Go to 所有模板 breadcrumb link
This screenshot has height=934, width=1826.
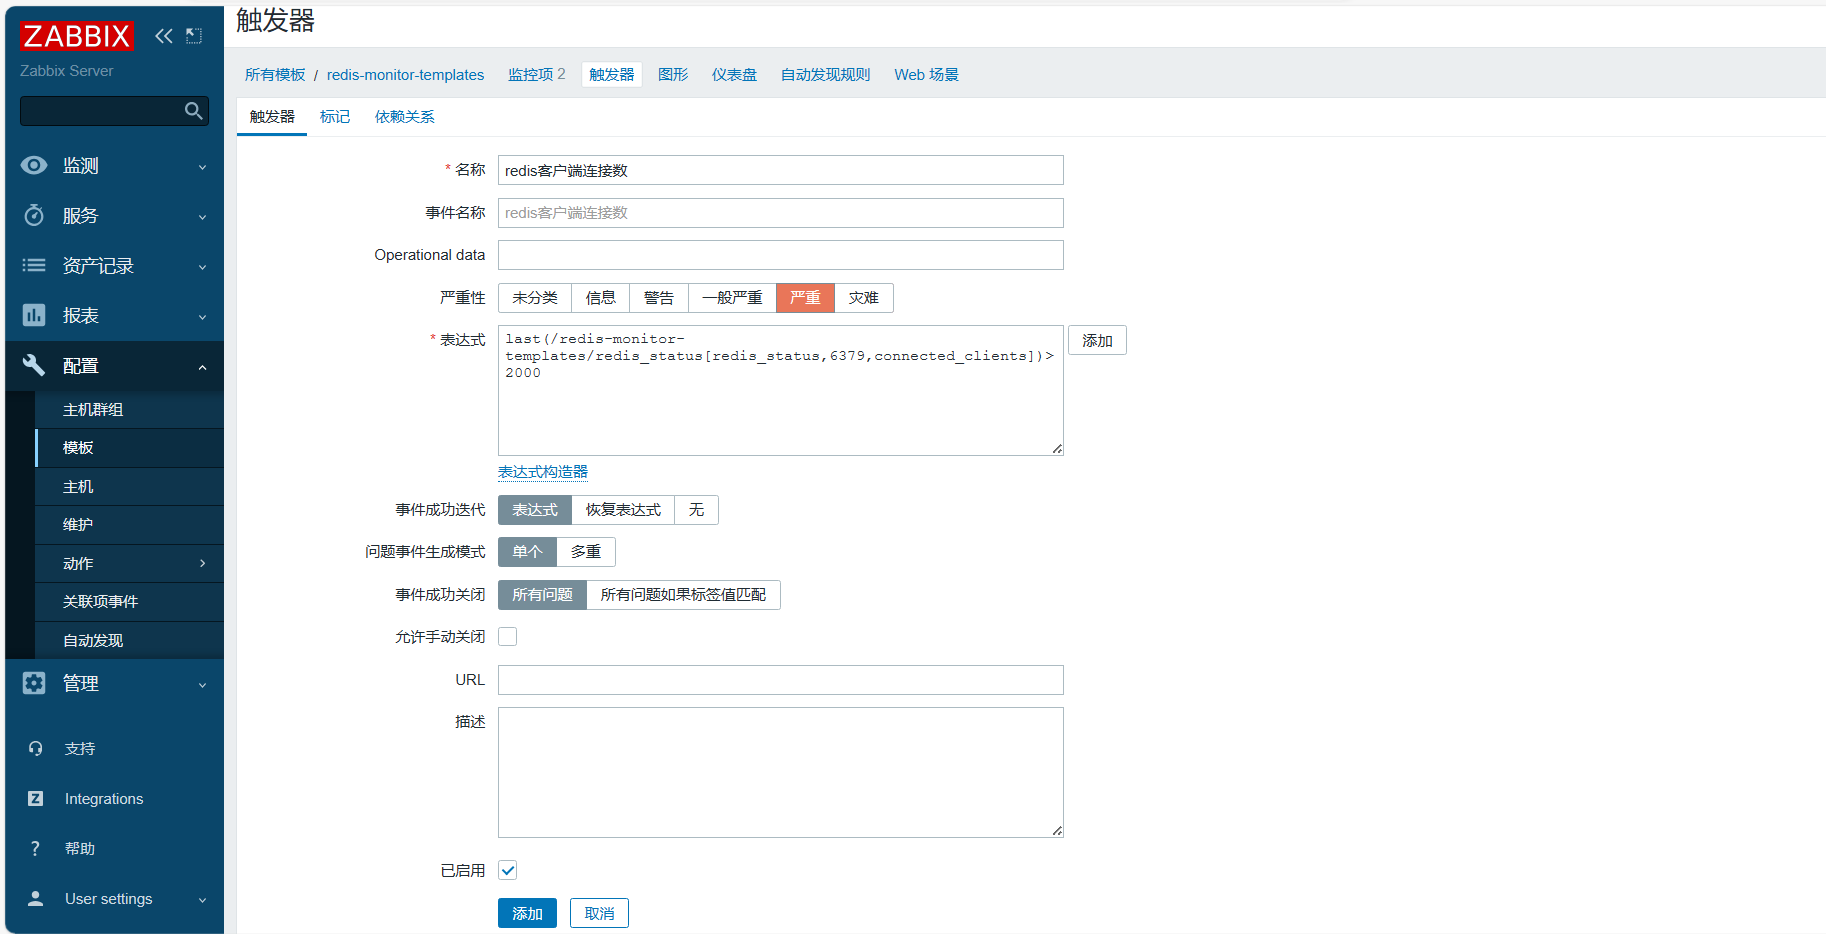[275, 75]
